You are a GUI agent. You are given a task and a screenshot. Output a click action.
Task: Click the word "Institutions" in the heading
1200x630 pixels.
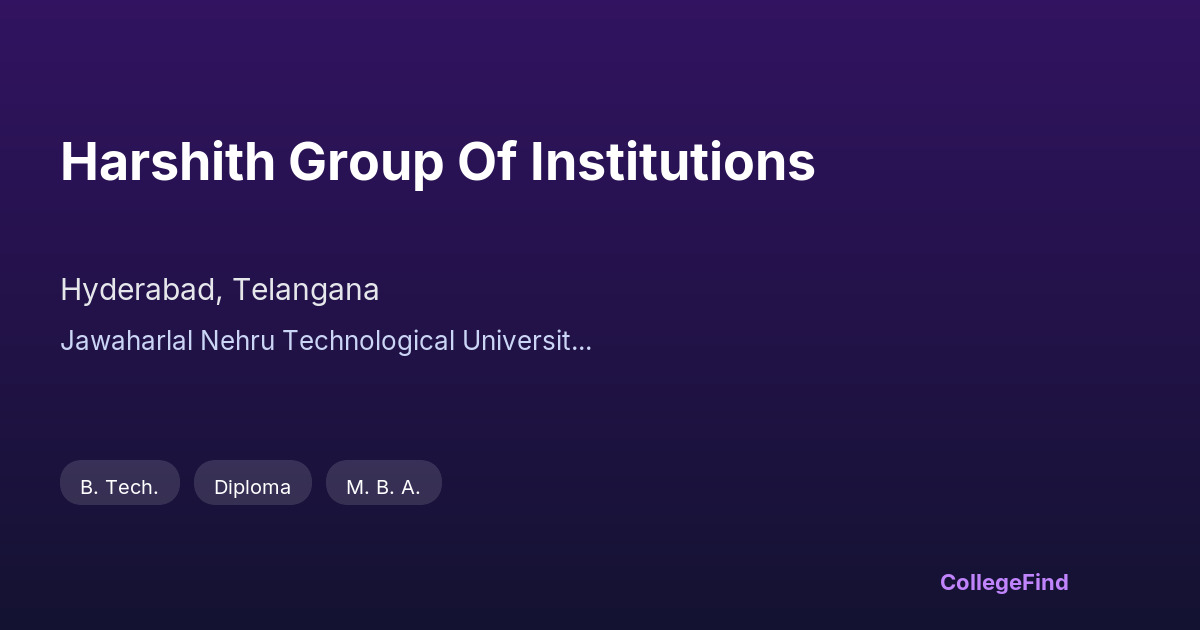point(672,162)
